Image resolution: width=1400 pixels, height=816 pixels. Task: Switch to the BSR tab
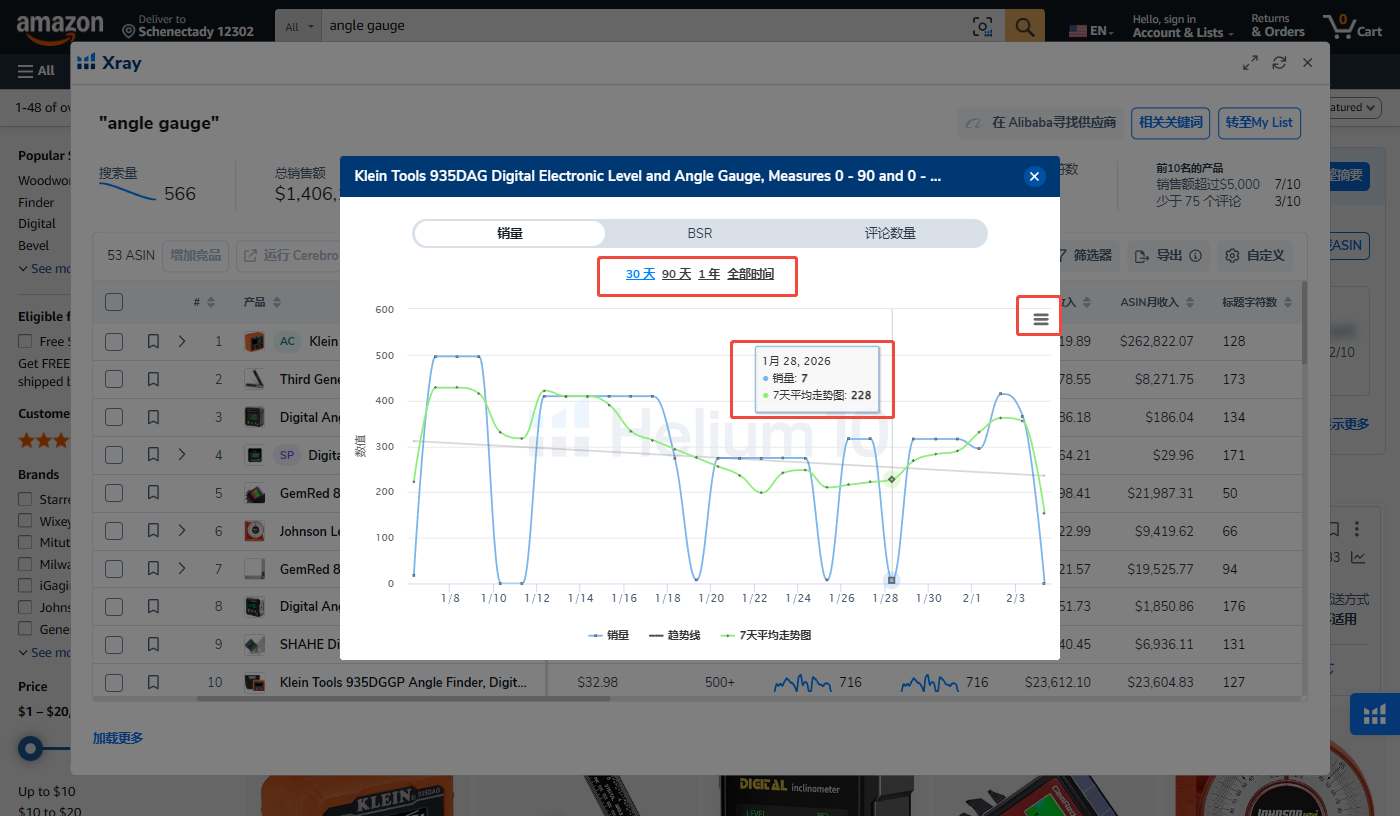click(x=700, y=233)
